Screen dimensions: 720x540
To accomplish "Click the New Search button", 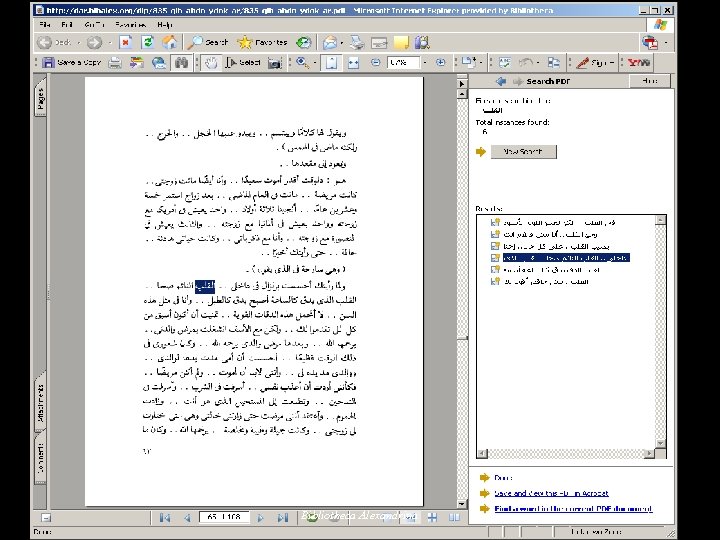I will [x=523, y=151].
